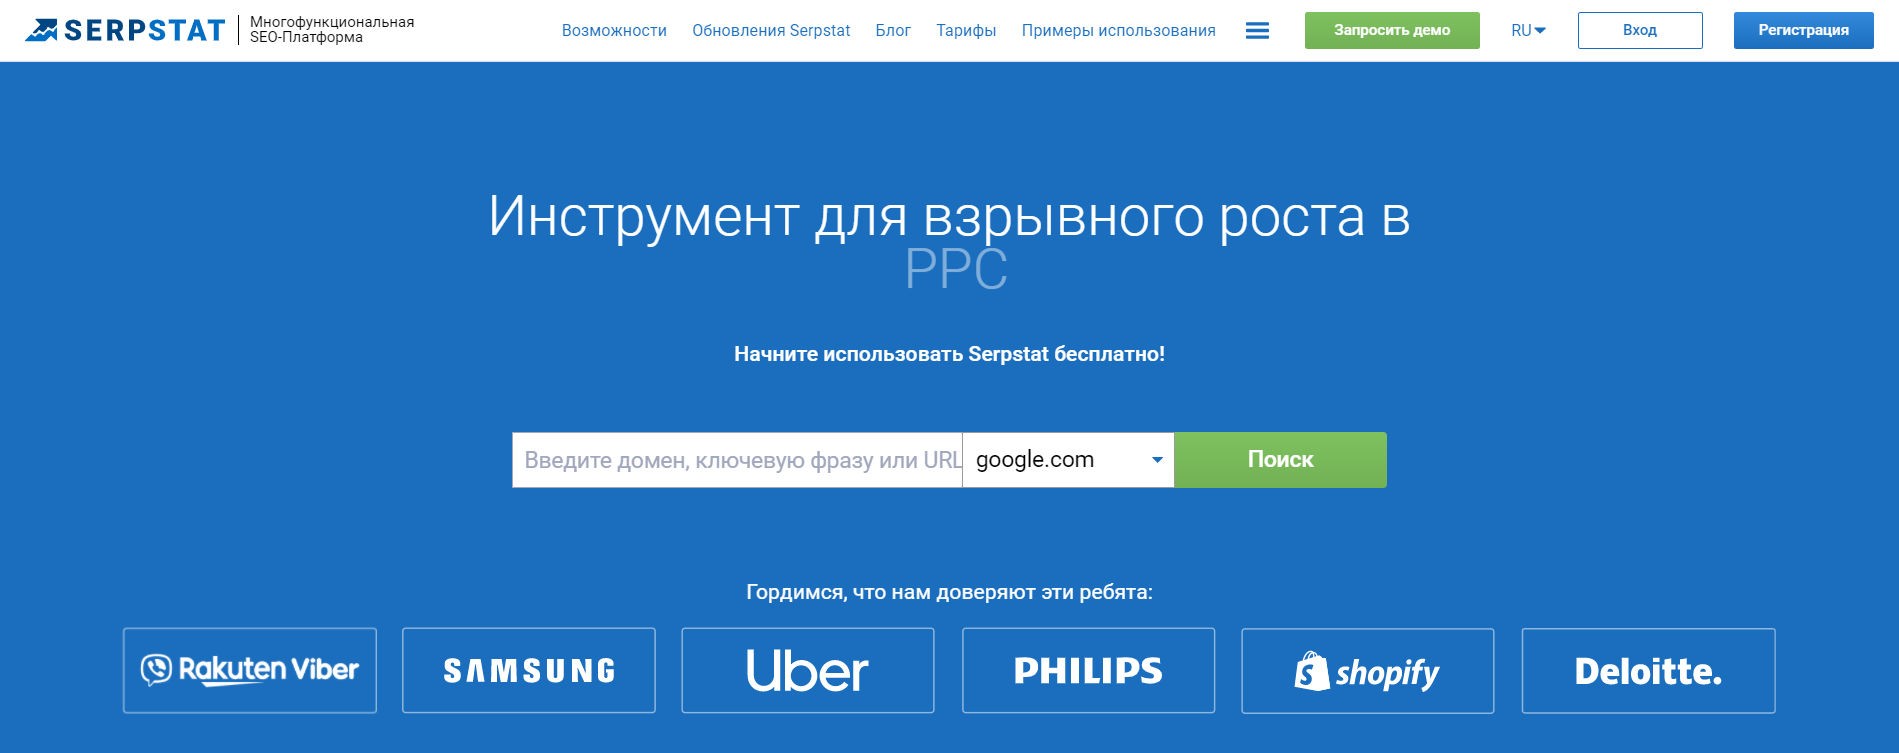Select the Rakuten Viber logo card
The image size is (1899, 753).
(x=250, y=670)
